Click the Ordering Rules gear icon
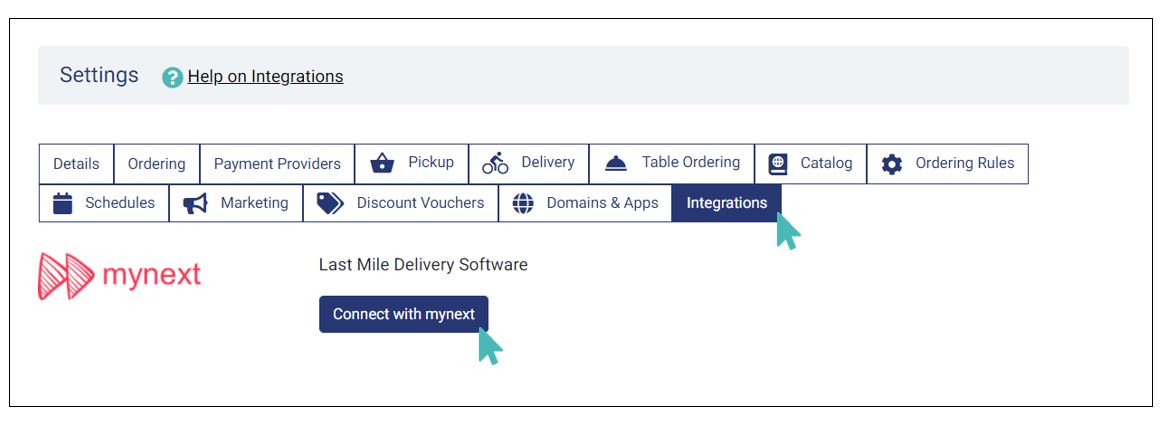The width and height of the screenshot is (1164, 429). click(892, 164)
